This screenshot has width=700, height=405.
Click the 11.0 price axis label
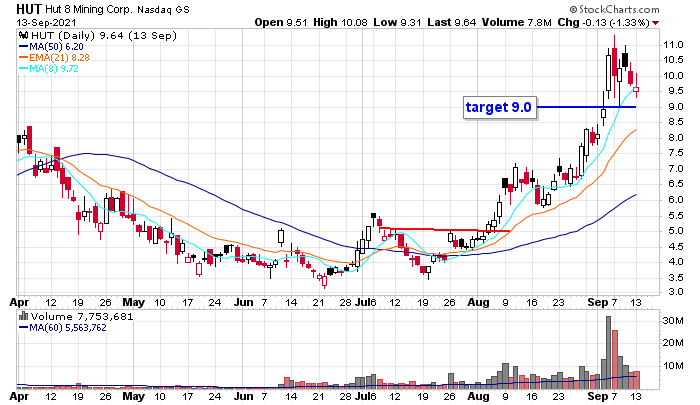click(673, 45)
